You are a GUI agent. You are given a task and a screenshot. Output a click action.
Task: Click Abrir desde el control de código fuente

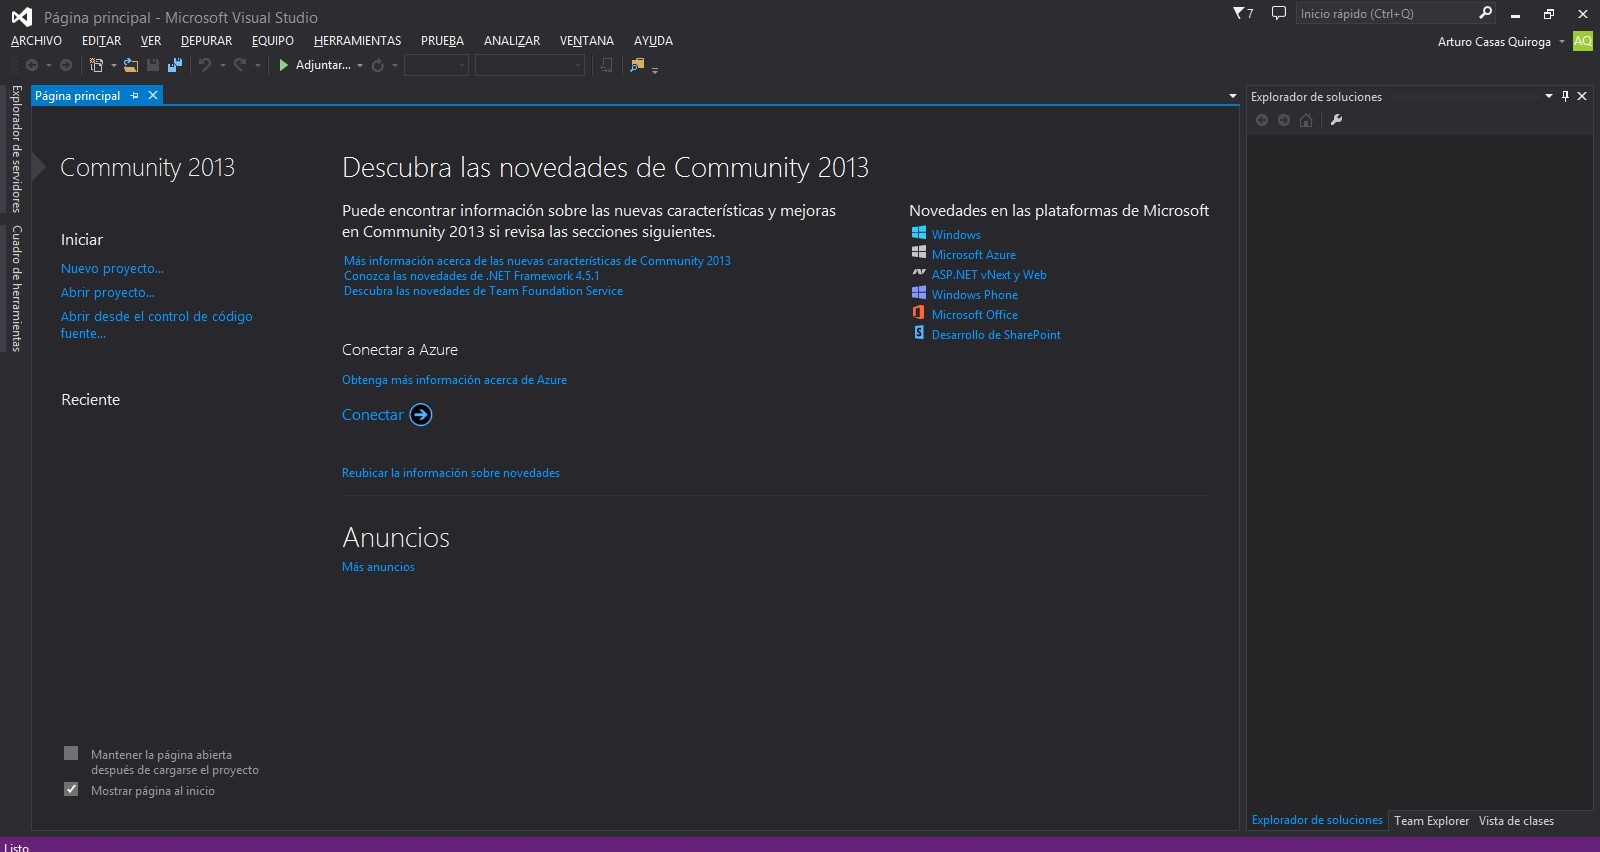156,325
